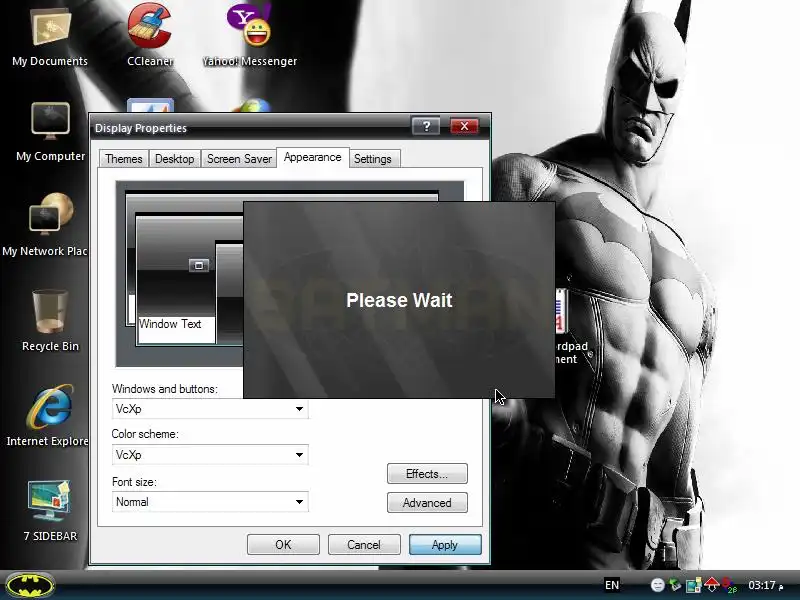
Task: Switch to the Desktop tab
Action: click(x=174, y=159)
